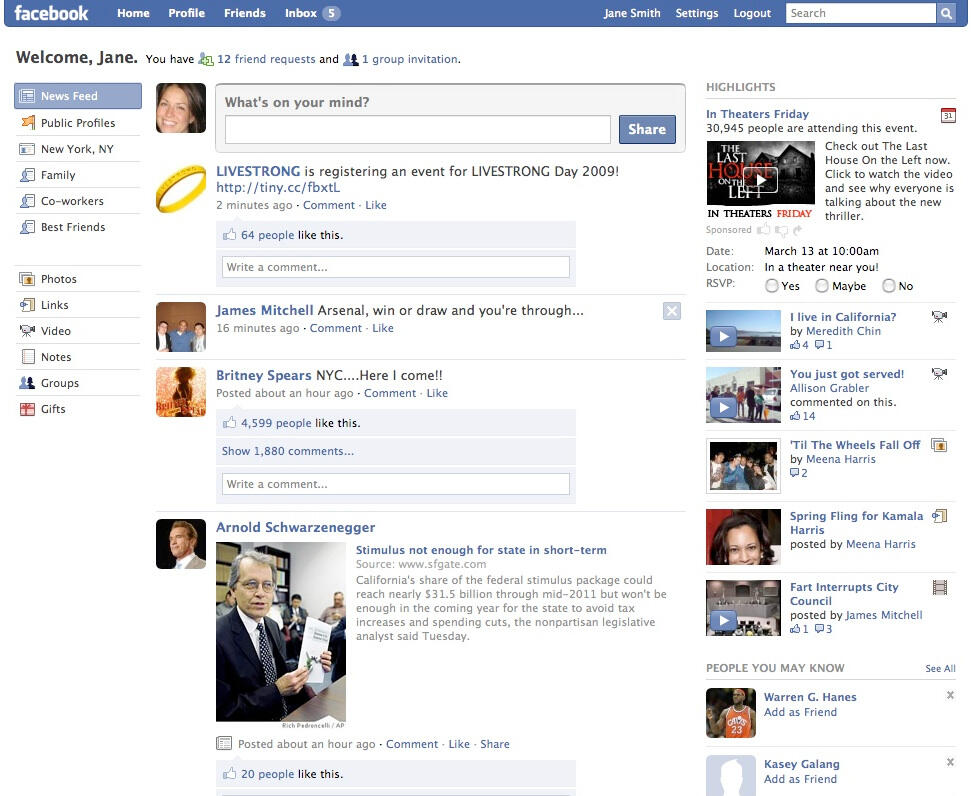
Task: Play You just got served! video thumbnail
Action: coord(743,395)
